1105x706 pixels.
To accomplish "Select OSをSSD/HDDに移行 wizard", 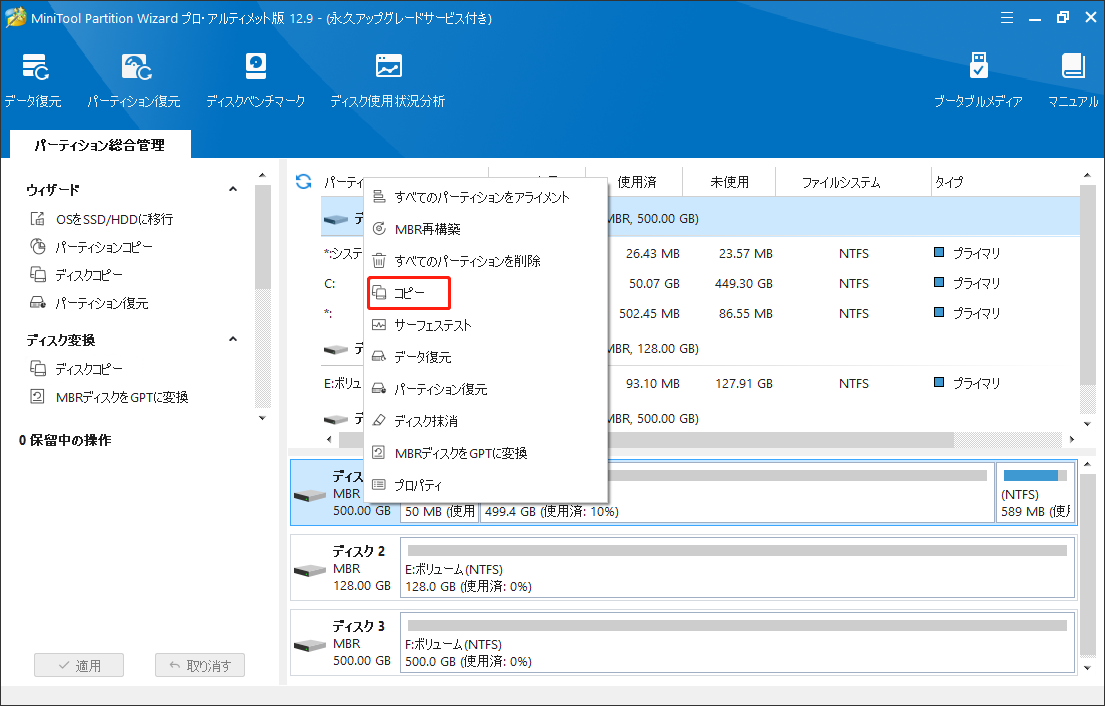I will tap(101, 219).
